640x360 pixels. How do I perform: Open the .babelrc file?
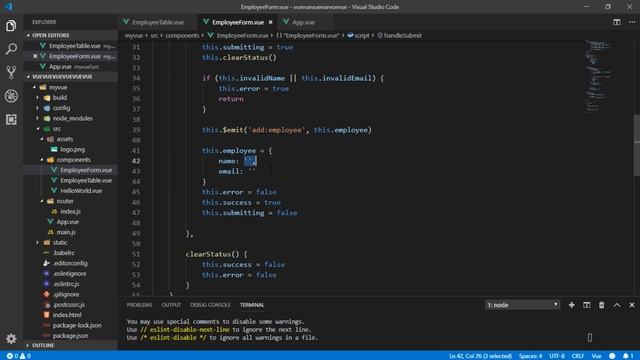(63, 253)
